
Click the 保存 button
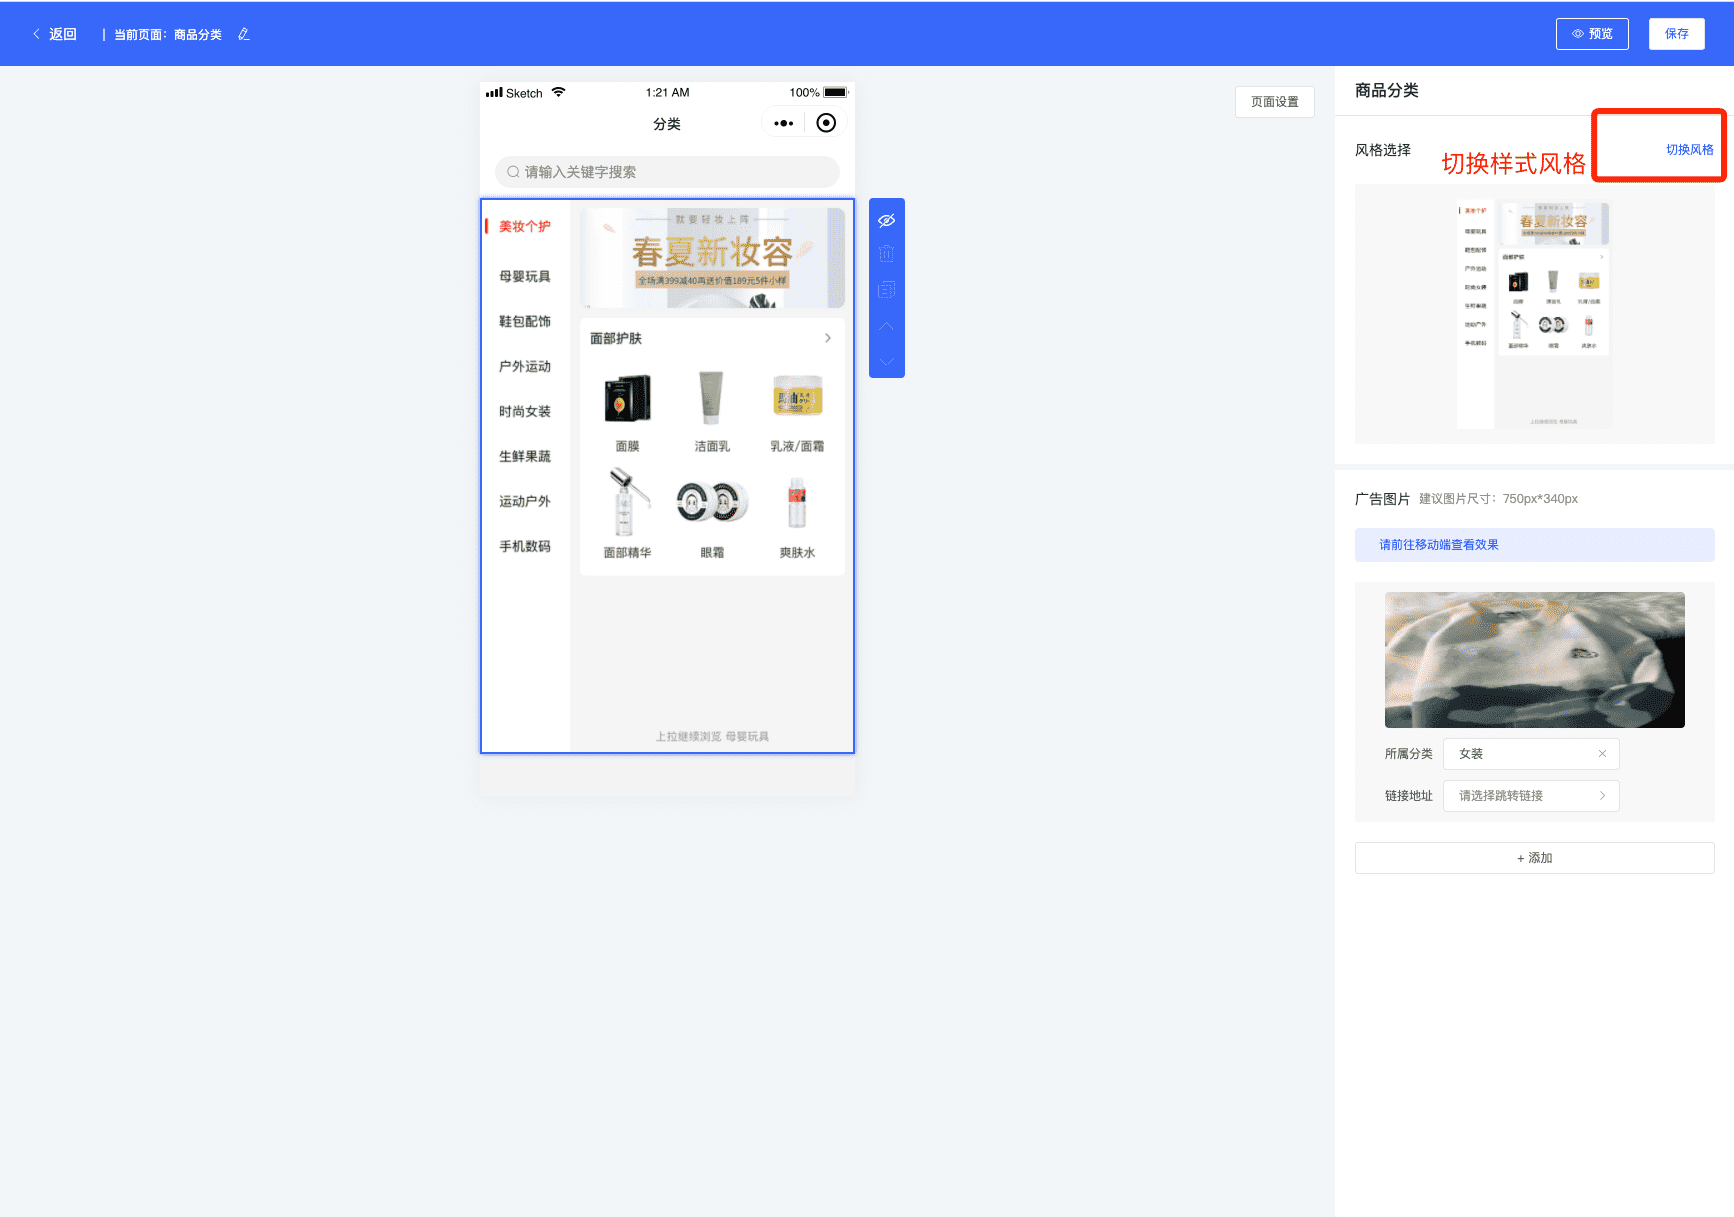pyautogui.click(x=1677, y=34)
